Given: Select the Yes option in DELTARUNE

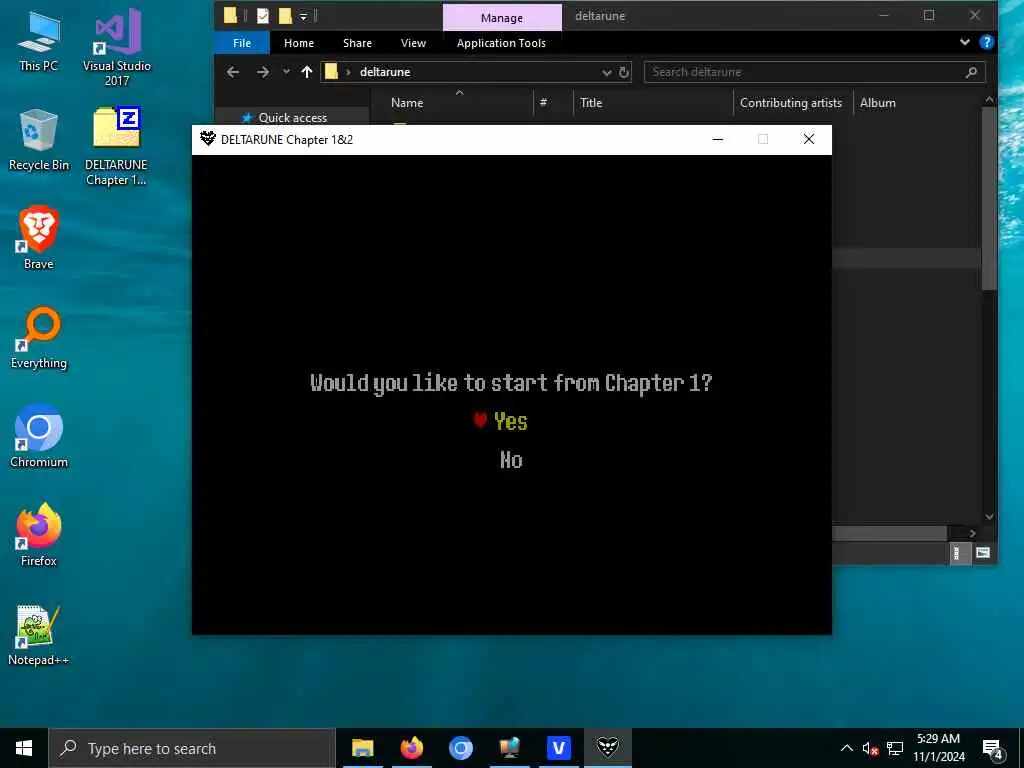Looking at the screenshot, I should pyautogui.click(x=510, y=422).
